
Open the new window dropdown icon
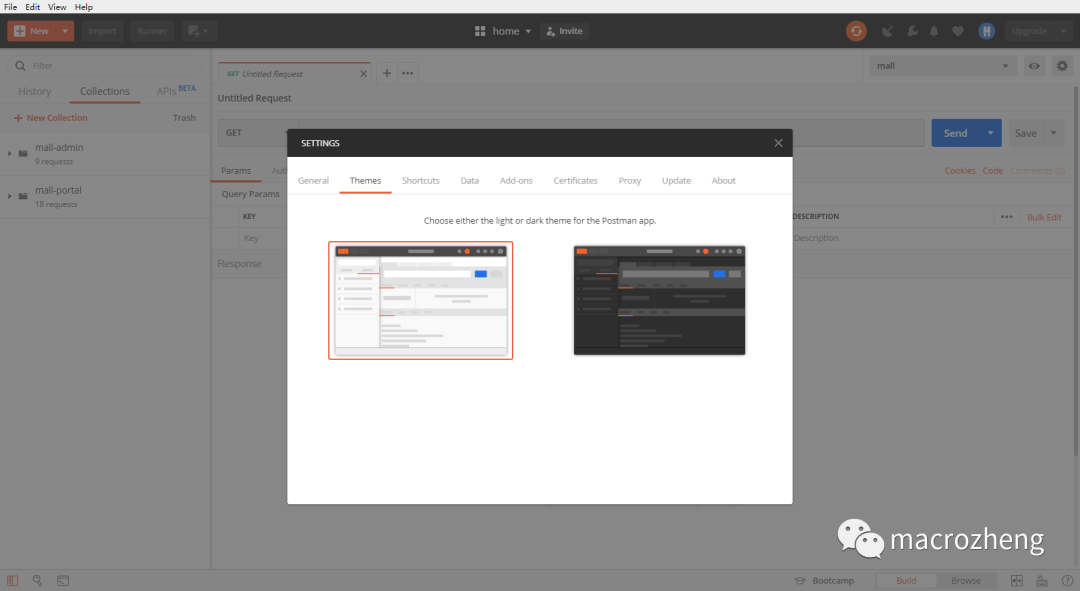coord(199,31)
